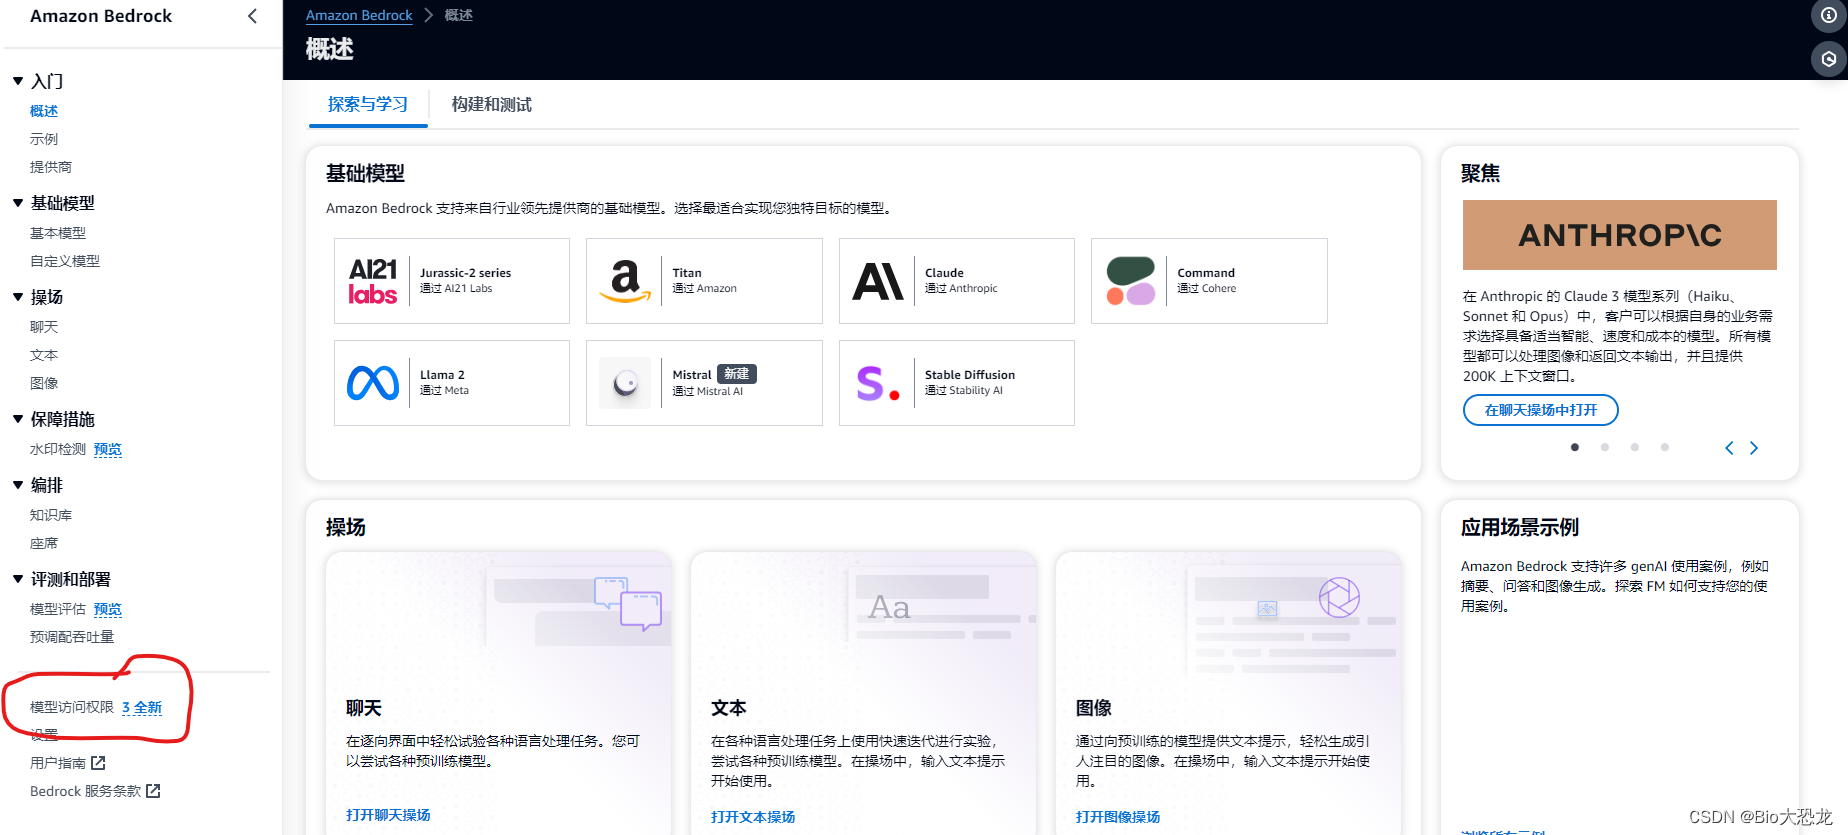Collapse the 基础模型 section
Image resolution: width=1848 pixels, height=835 pixels.
(x=18, y=203)
